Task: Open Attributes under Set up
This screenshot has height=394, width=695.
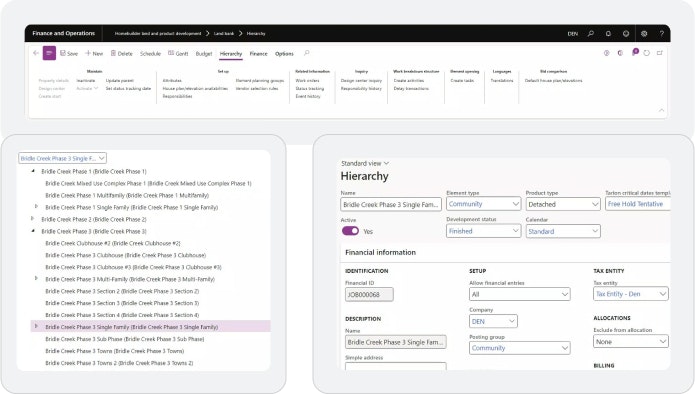Action: pyautogui.click(x=172, y=81)
